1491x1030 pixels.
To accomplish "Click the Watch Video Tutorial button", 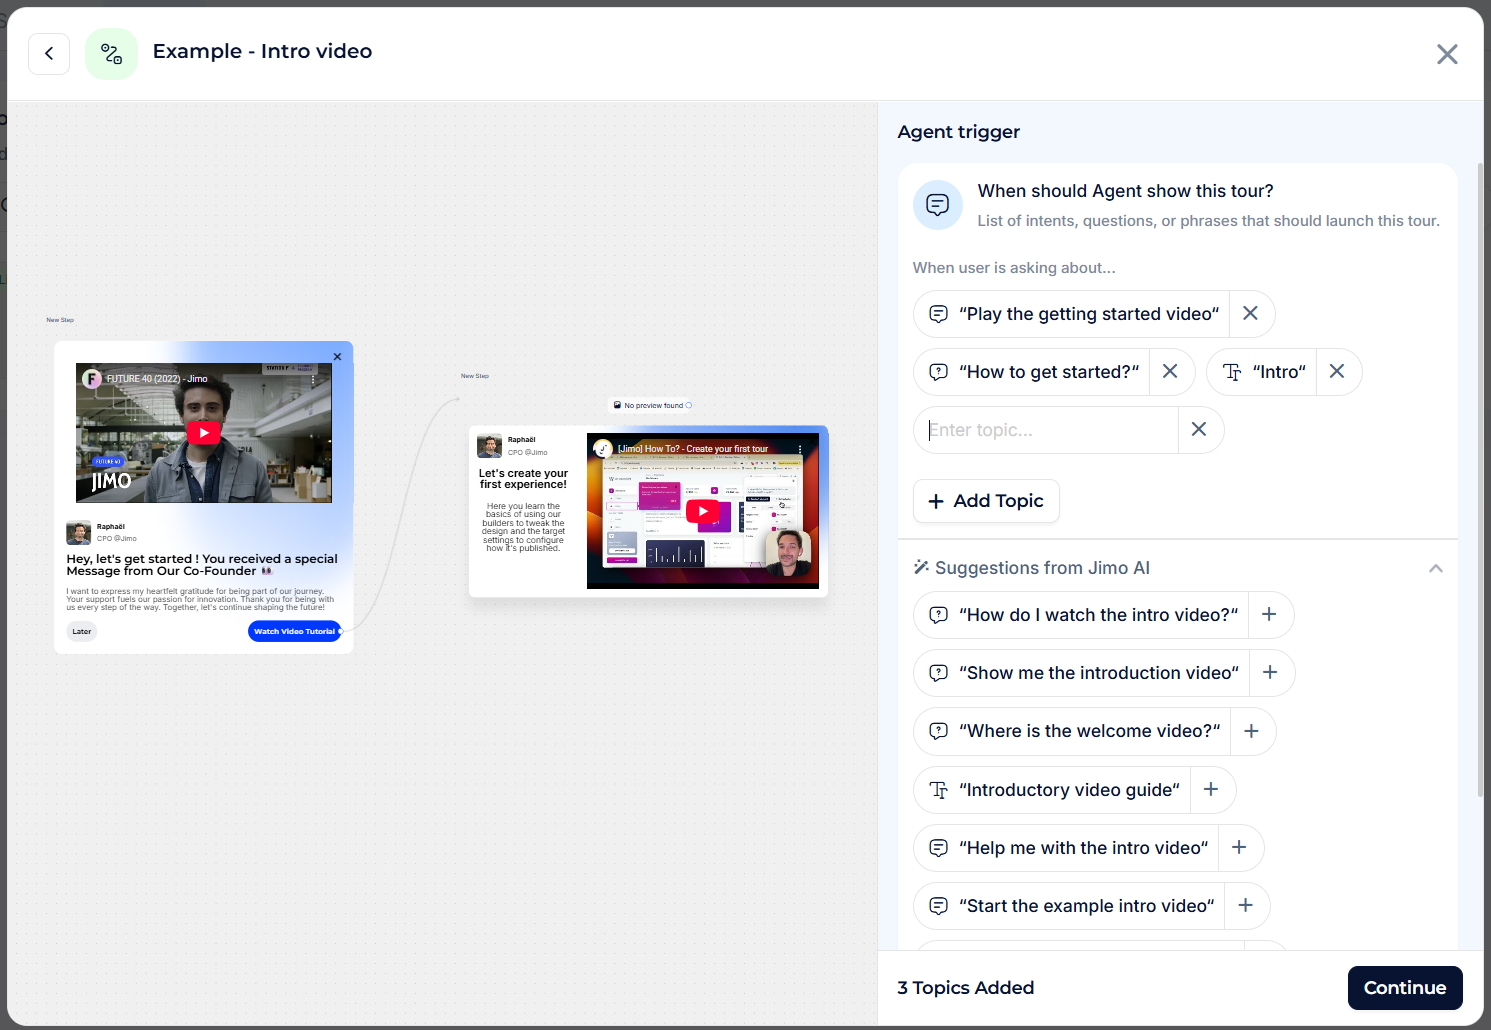I will click(294, 631).
